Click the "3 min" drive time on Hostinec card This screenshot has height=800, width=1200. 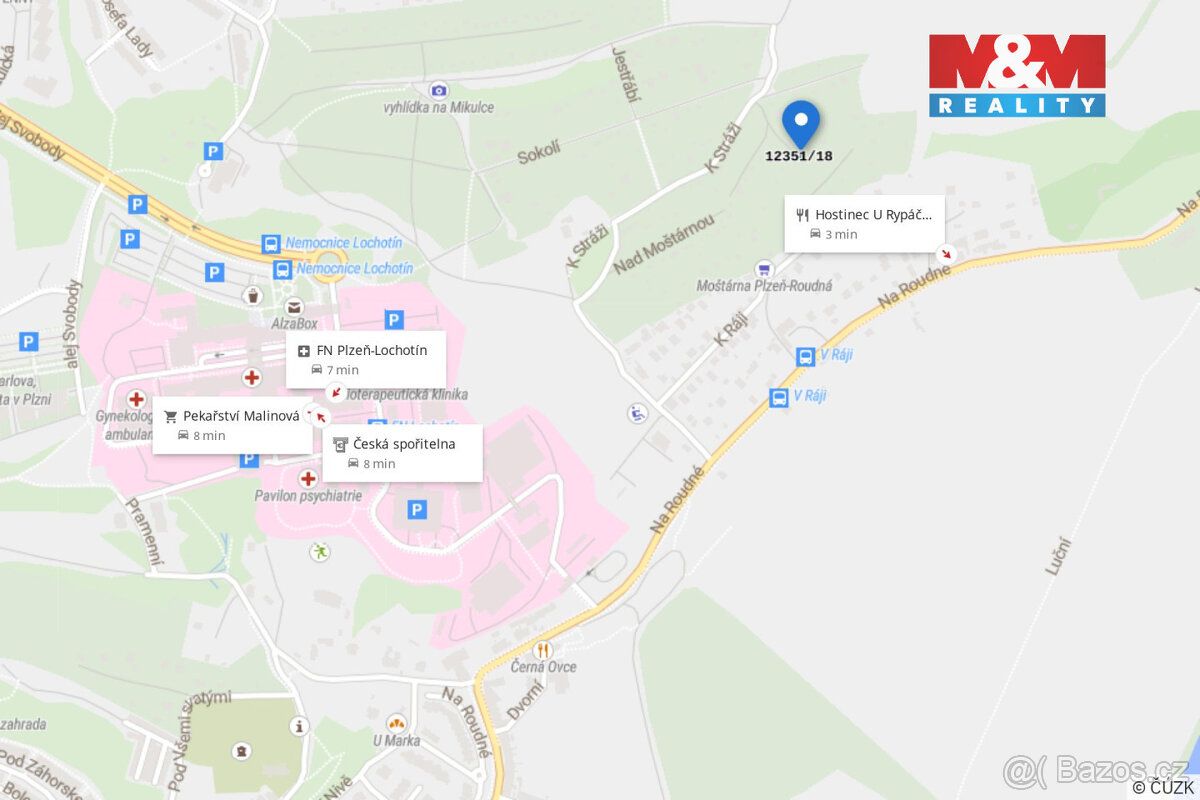[841, 234]
